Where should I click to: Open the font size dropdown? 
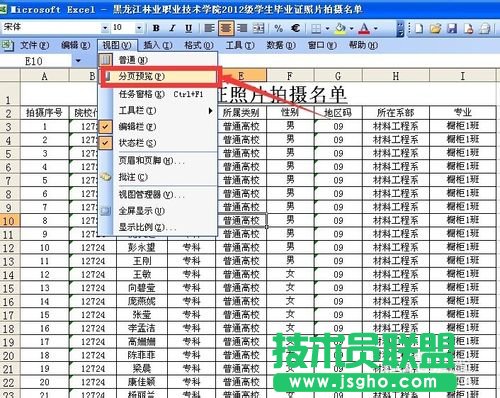pos(139,28)
